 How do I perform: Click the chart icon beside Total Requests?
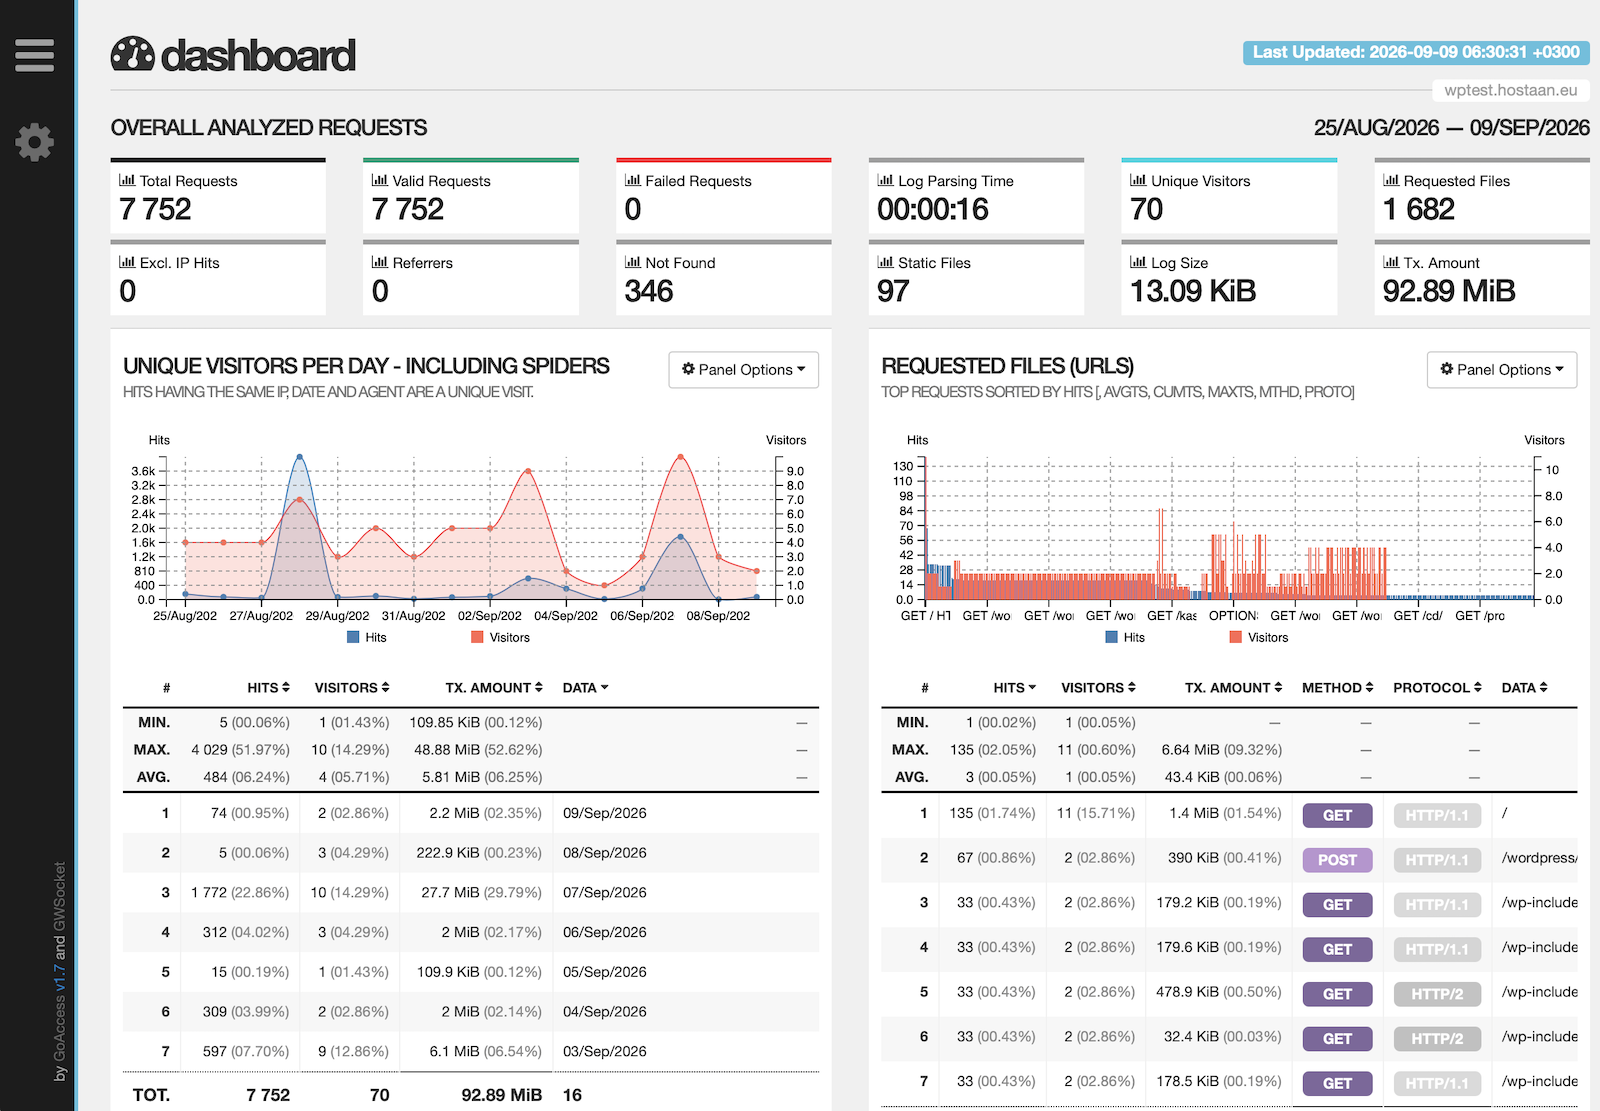[127, 180]
